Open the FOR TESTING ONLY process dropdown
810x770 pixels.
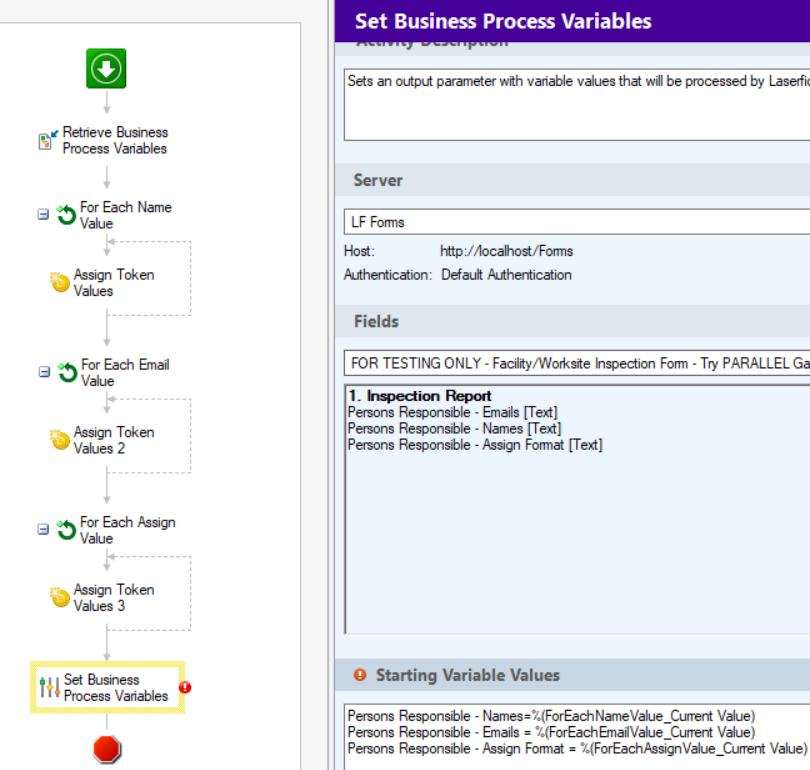pyautogui.click(x=577, y=363)
